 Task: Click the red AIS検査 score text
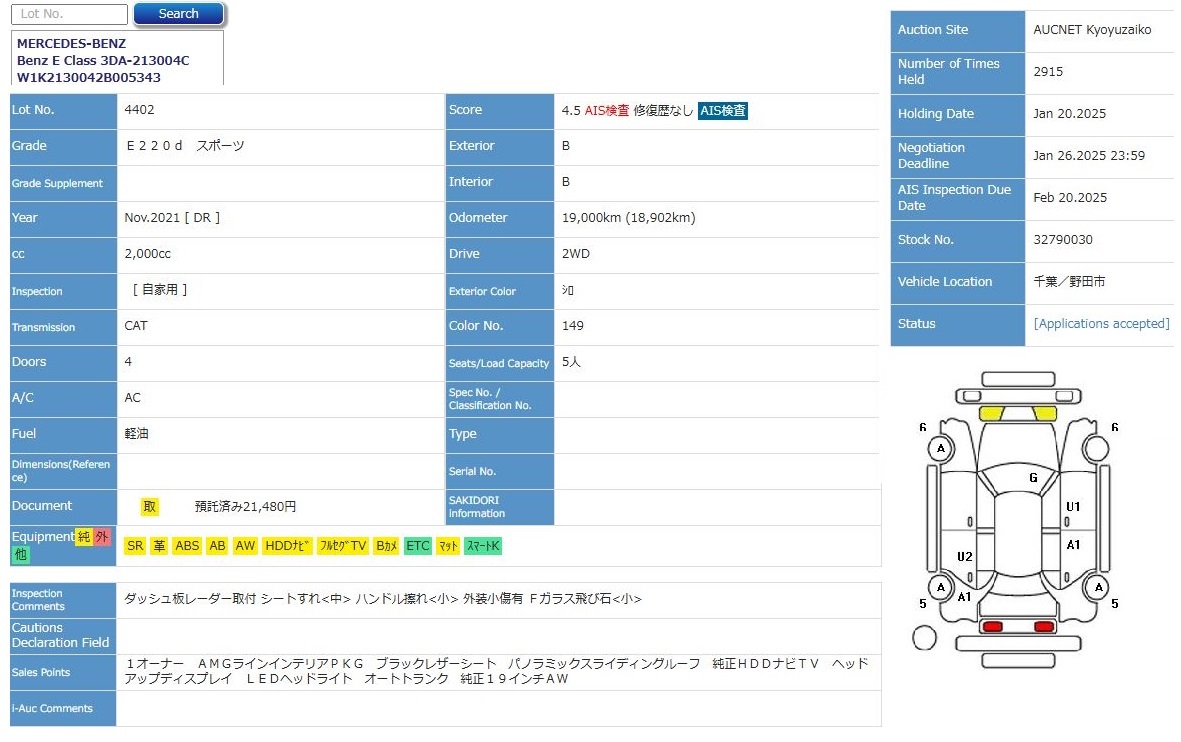[607, 111]
